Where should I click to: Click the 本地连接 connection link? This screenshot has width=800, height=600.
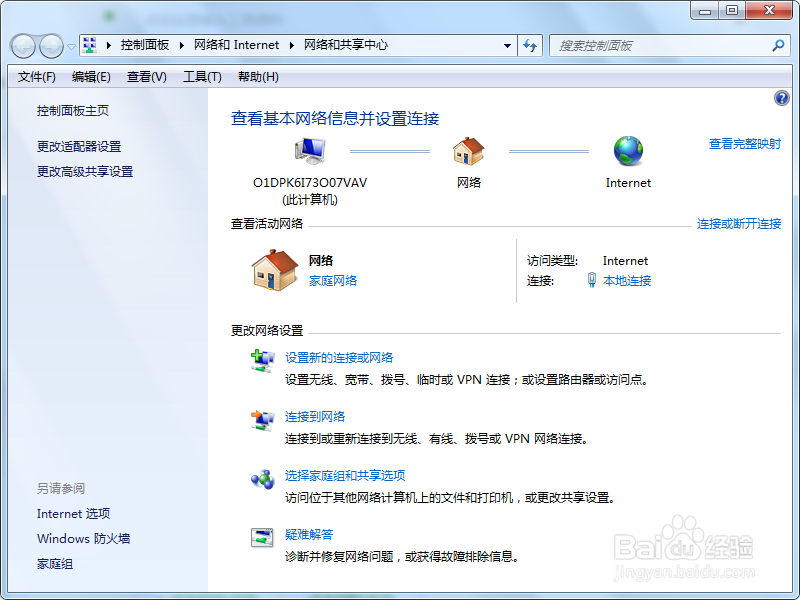(630, 280)
